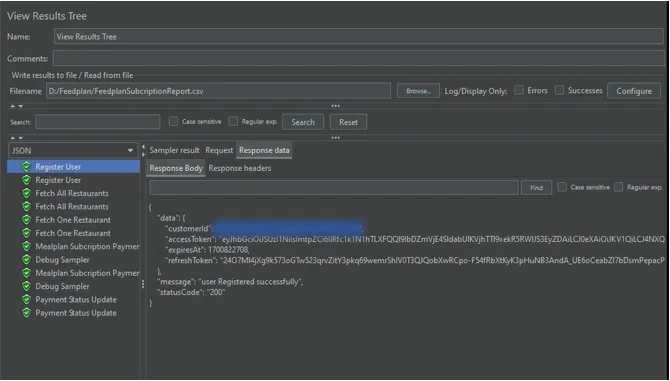This screenshot has width=670, height=381.
Task: Click the Find text field in response body
Action: (x=334, y=188)
